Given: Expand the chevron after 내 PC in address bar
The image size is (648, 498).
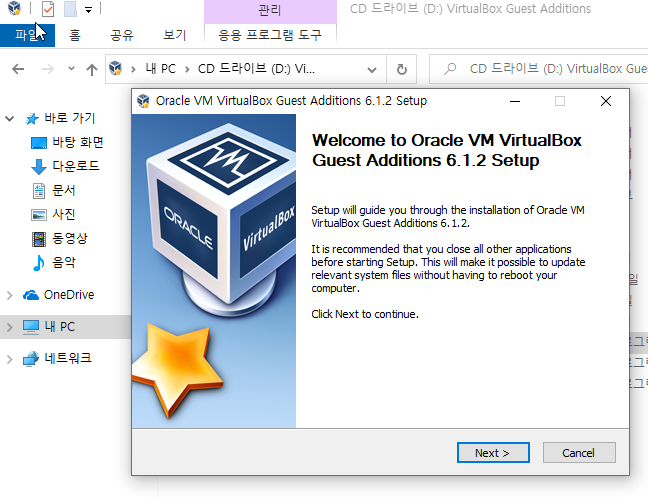Looking at the screenshot, I should (x=187, y=69).
